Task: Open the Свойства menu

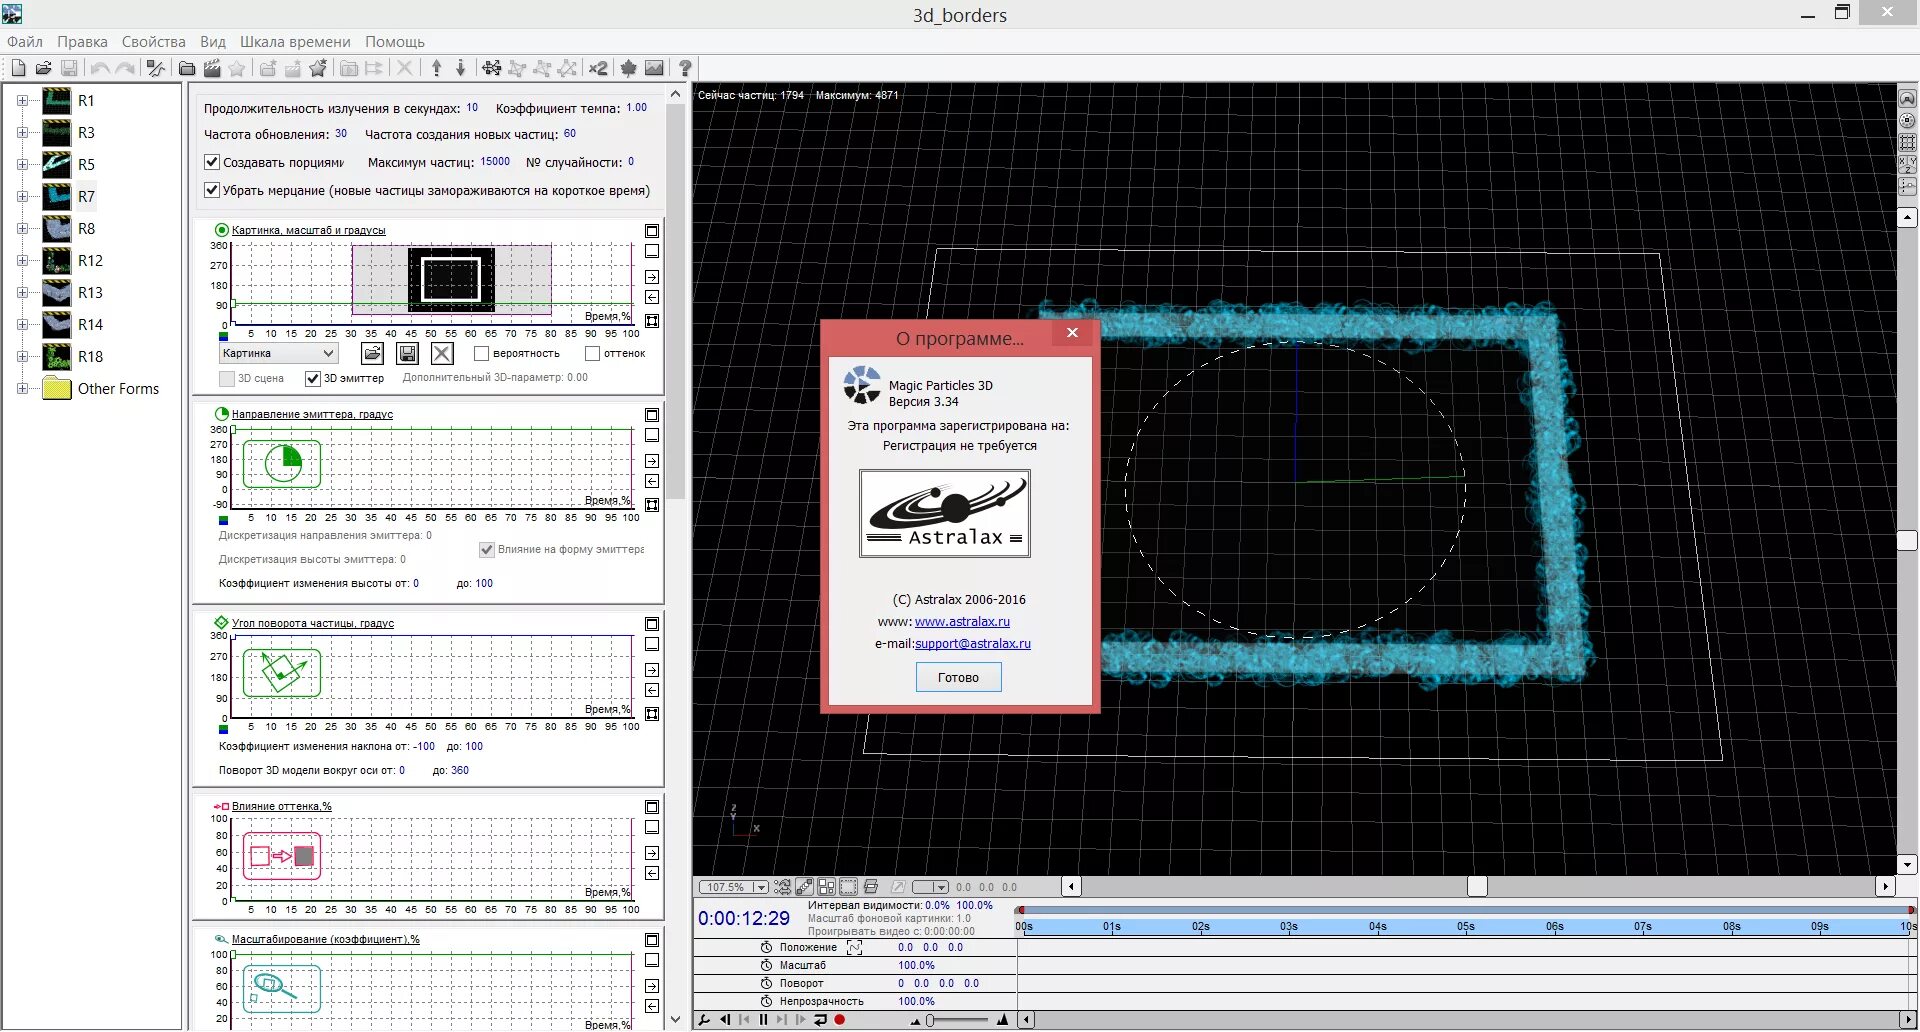Action: (x=153, y=42)
